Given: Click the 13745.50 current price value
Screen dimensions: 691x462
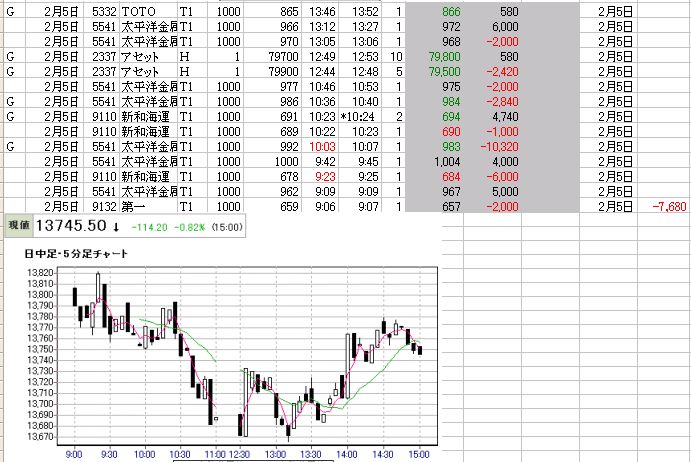Looking at the screenshot, I should 71,226.
